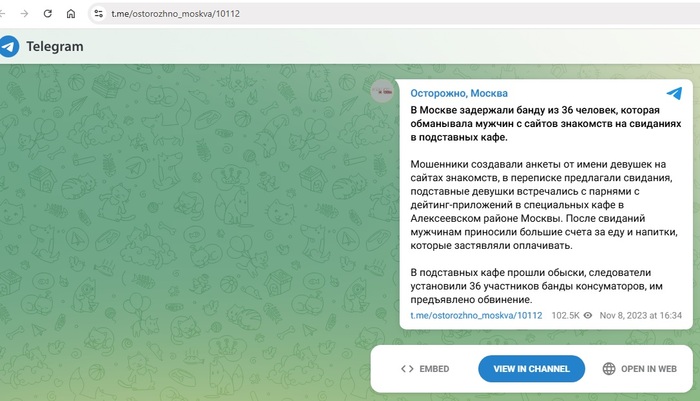Click the Telegram header title text
The image size is (700, 401).
54,46
